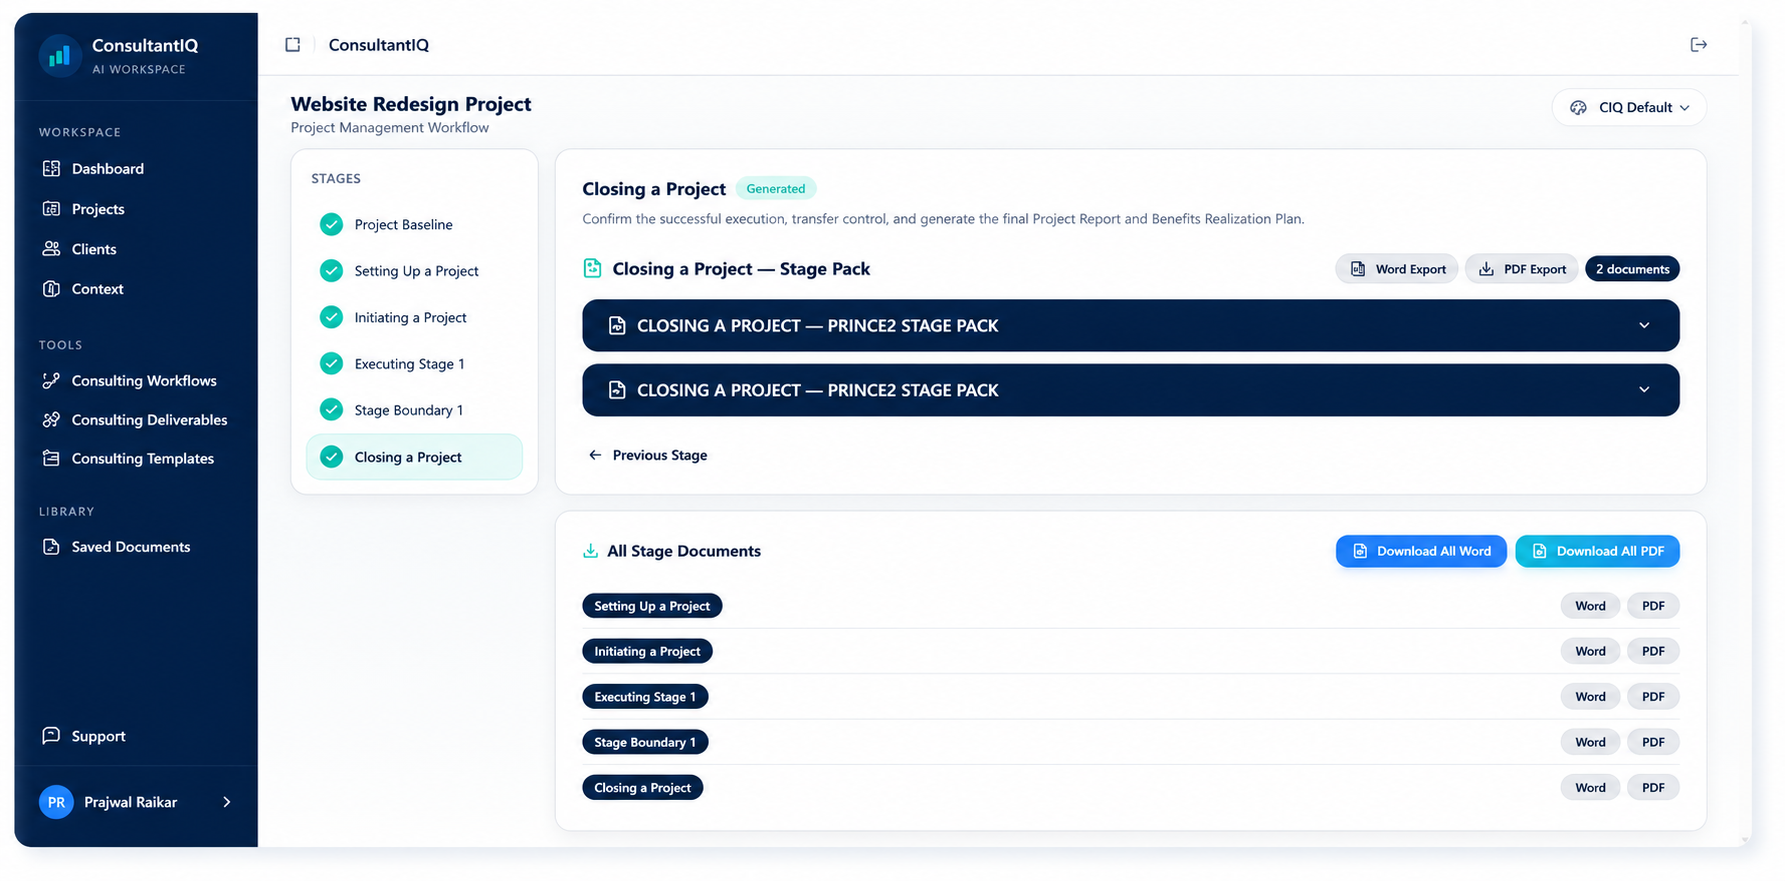Go to Clients page
Viewport: 1785px width, 881px height.
pos(94,249)
